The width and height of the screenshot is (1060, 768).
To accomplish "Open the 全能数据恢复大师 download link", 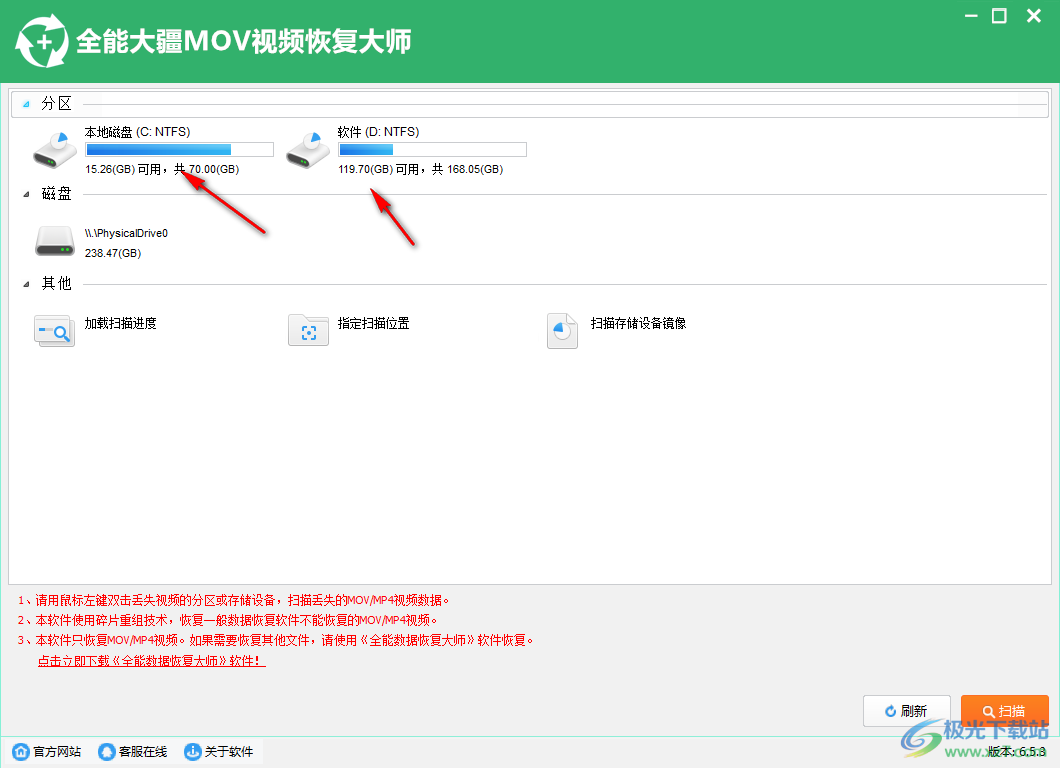I will [151, 661].
